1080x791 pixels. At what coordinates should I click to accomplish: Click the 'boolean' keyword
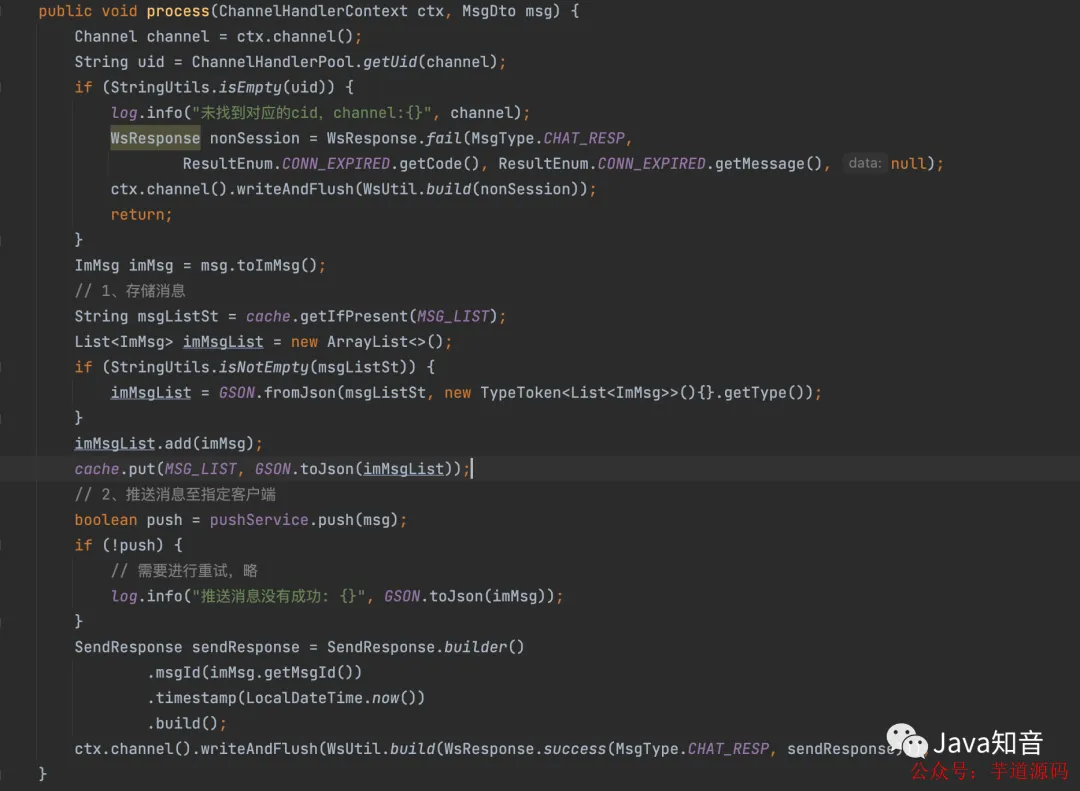[x=105, y=520]
